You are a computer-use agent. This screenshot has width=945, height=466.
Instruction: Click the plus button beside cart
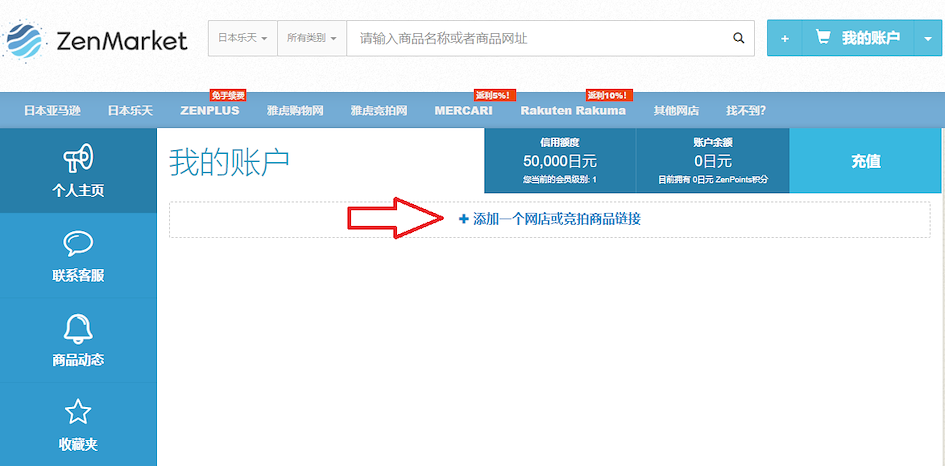tap(785, 38)
